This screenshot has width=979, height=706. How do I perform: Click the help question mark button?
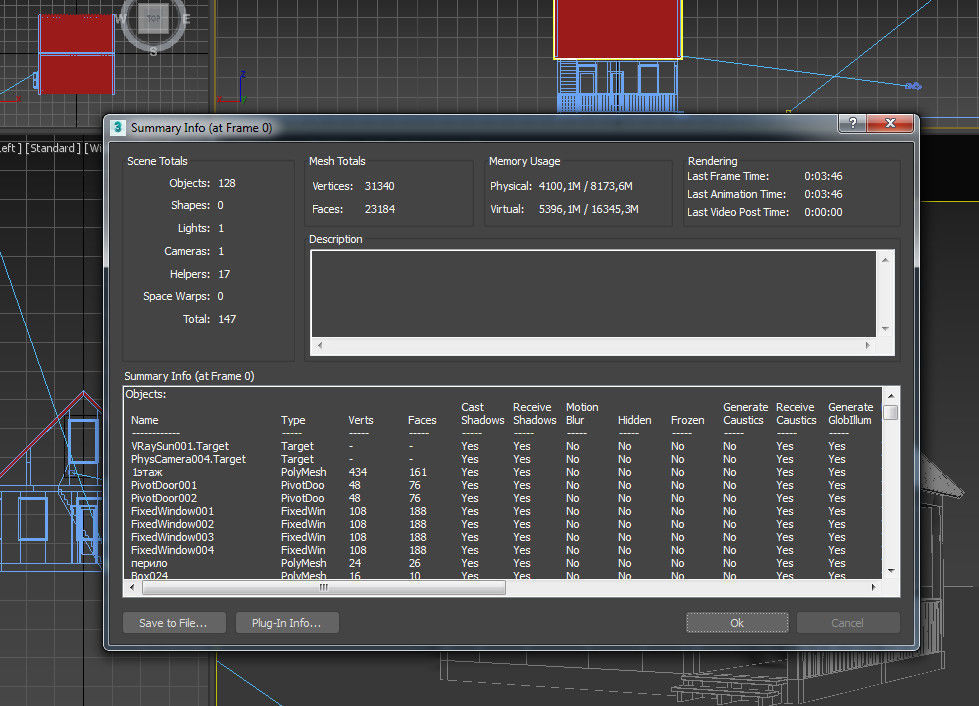[x=852, y=123]
